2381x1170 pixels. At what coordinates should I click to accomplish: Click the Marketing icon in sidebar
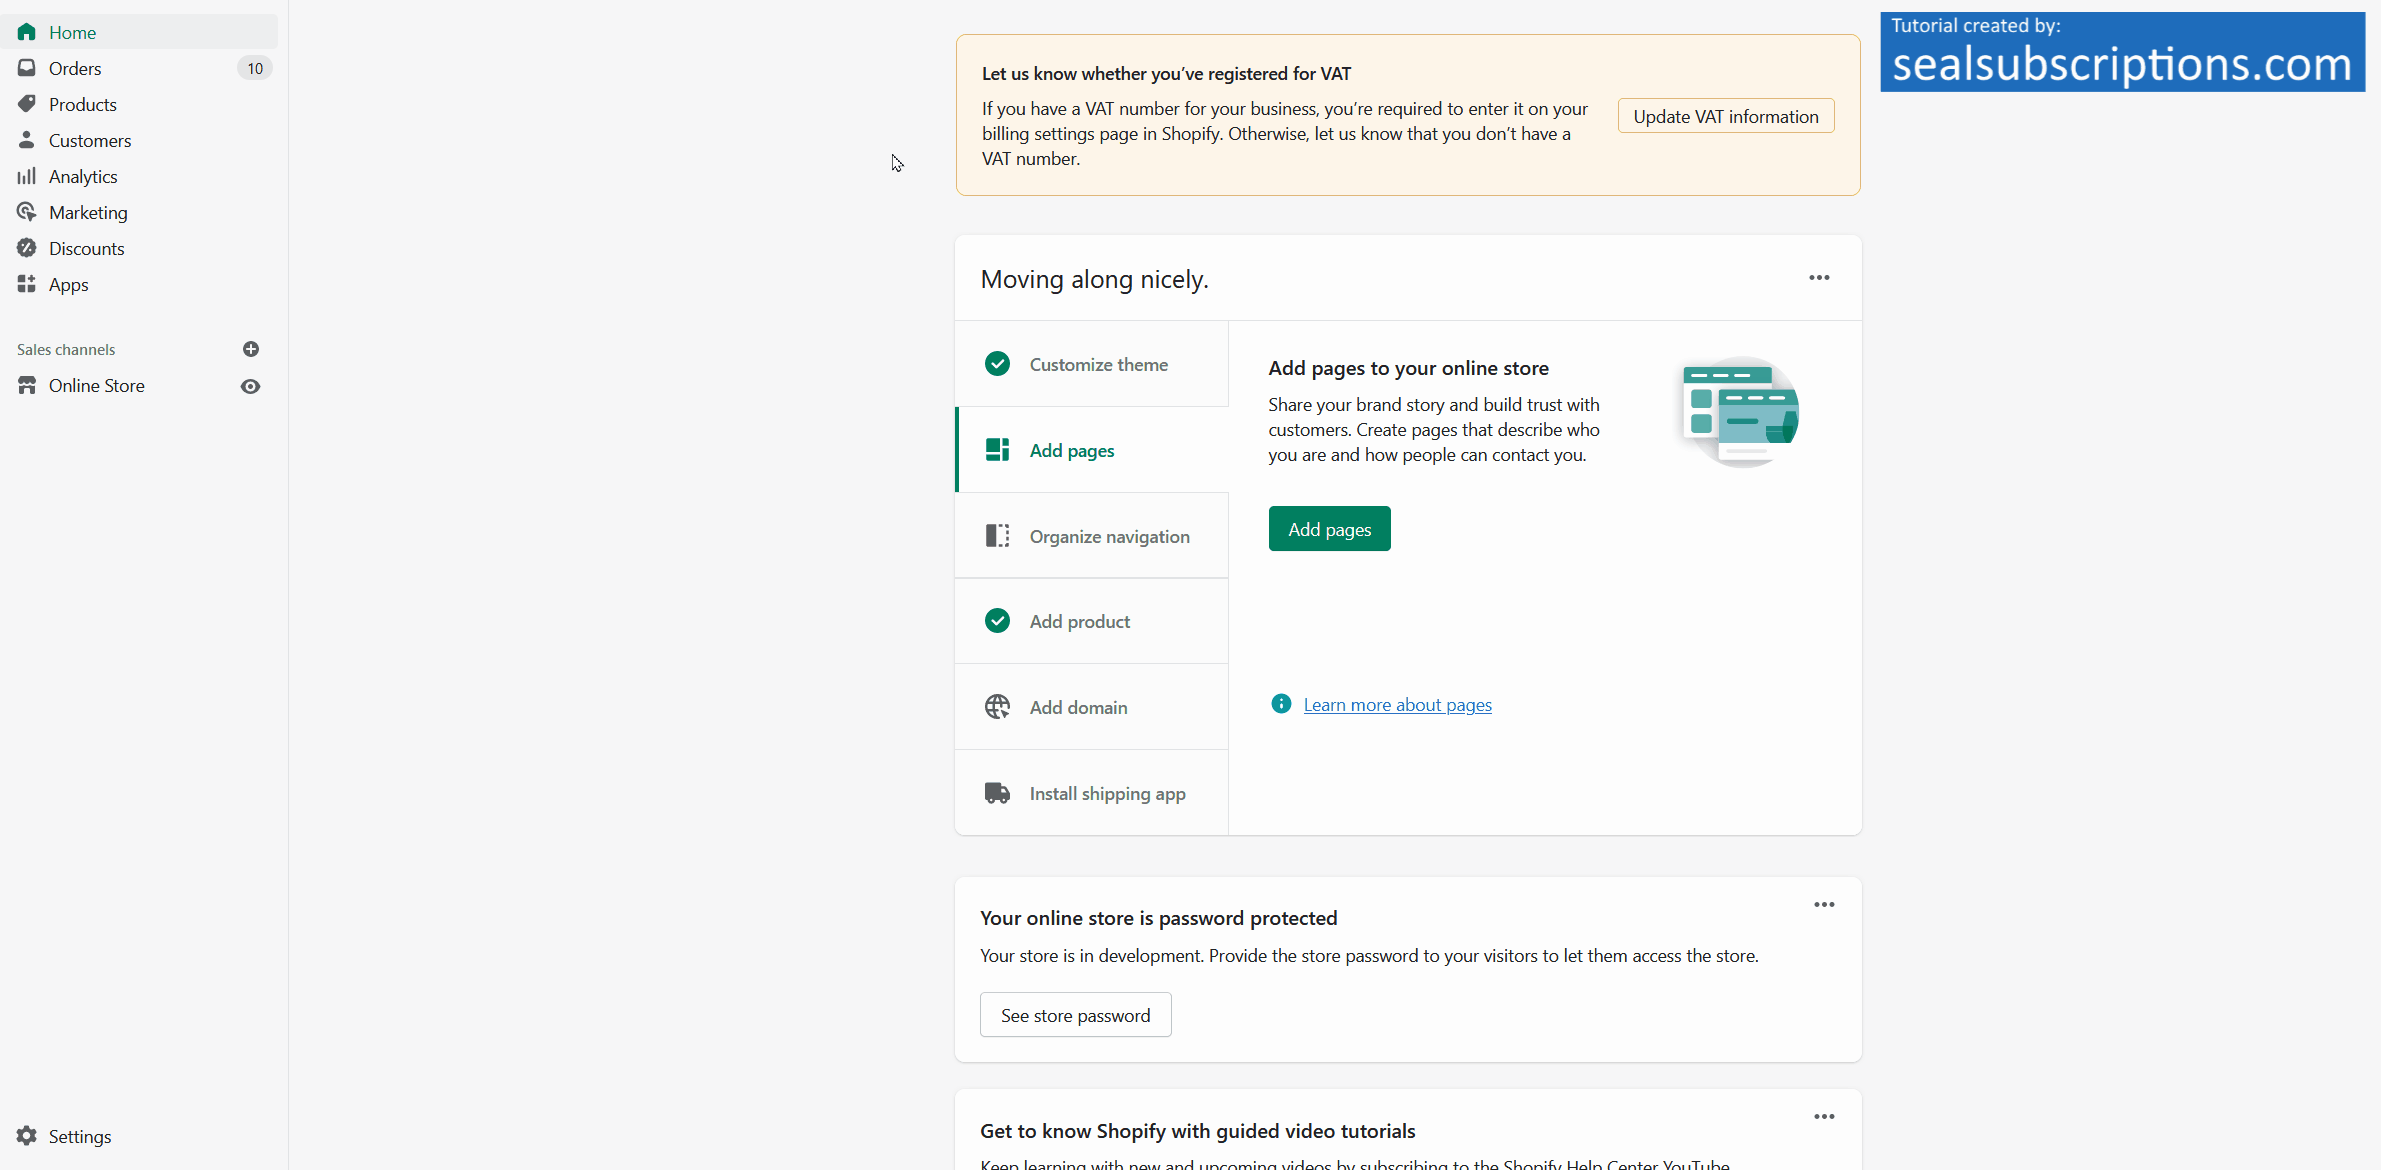[27, 213]
